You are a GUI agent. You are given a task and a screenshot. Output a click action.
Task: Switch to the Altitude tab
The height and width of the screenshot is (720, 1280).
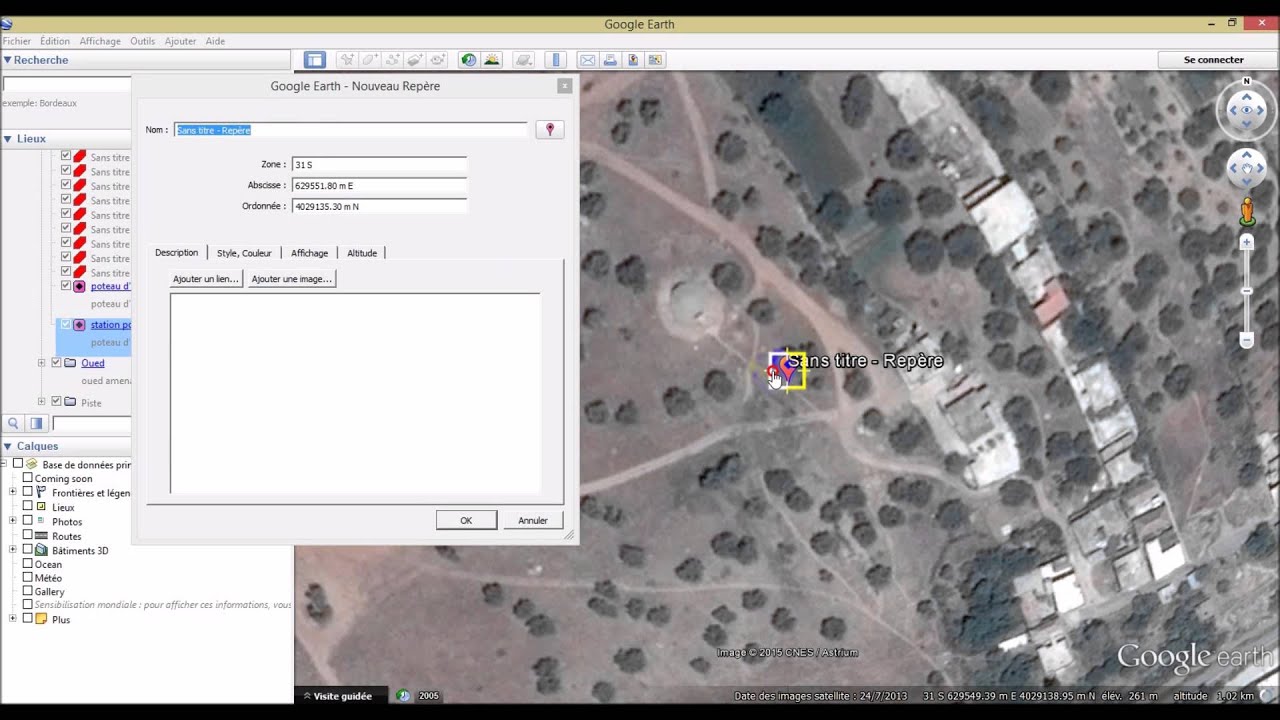(362, 253)
